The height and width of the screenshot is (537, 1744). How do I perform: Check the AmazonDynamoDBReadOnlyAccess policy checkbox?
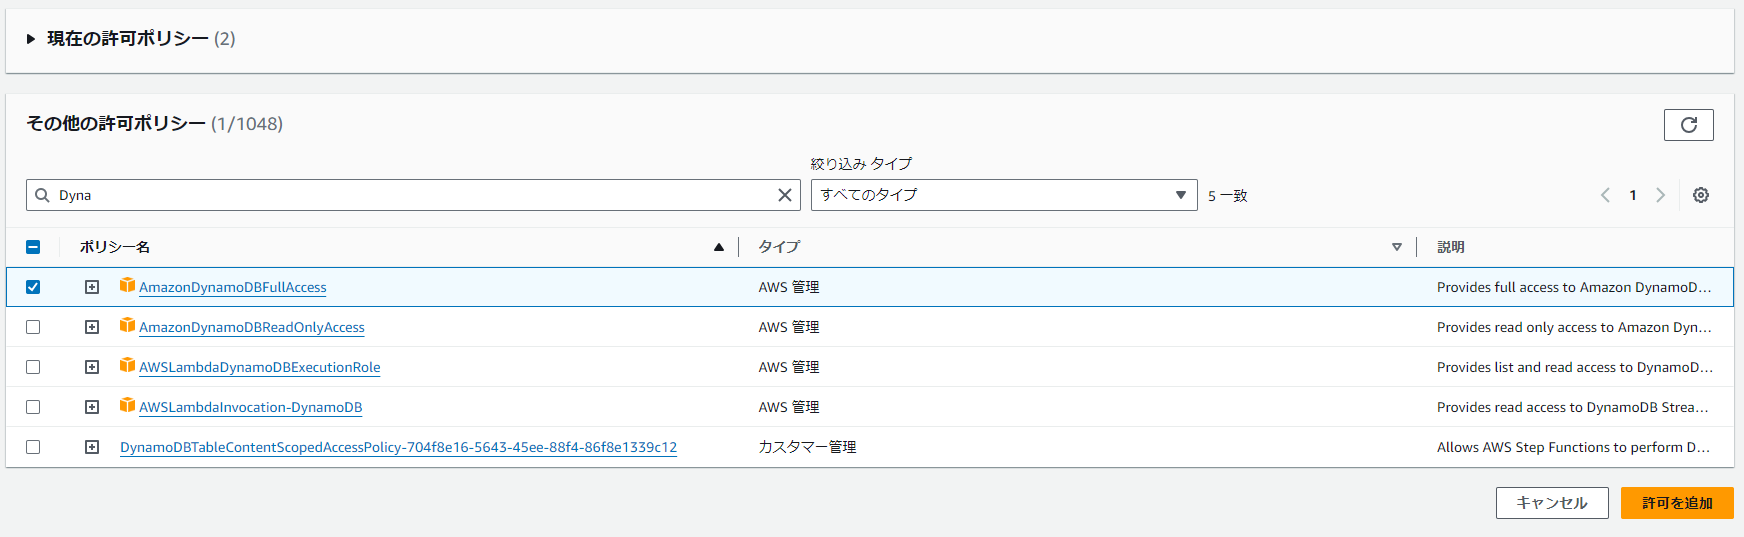(x=33, y=327)
